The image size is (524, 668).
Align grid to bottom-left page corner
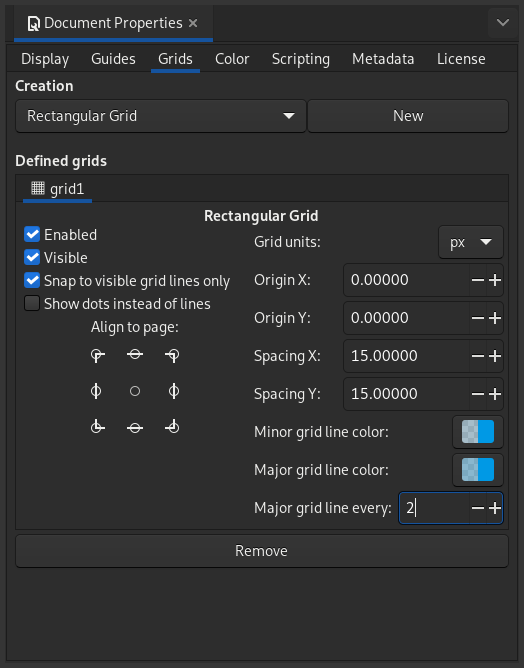pos(98,427)
